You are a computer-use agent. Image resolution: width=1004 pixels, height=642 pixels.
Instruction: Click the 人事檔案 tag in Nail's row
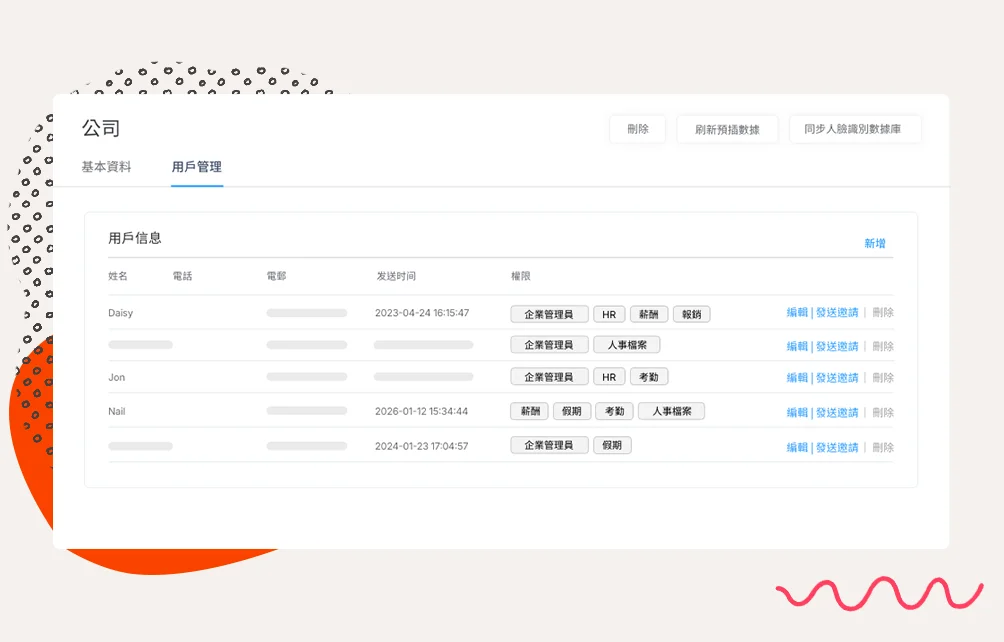(671, 411)
